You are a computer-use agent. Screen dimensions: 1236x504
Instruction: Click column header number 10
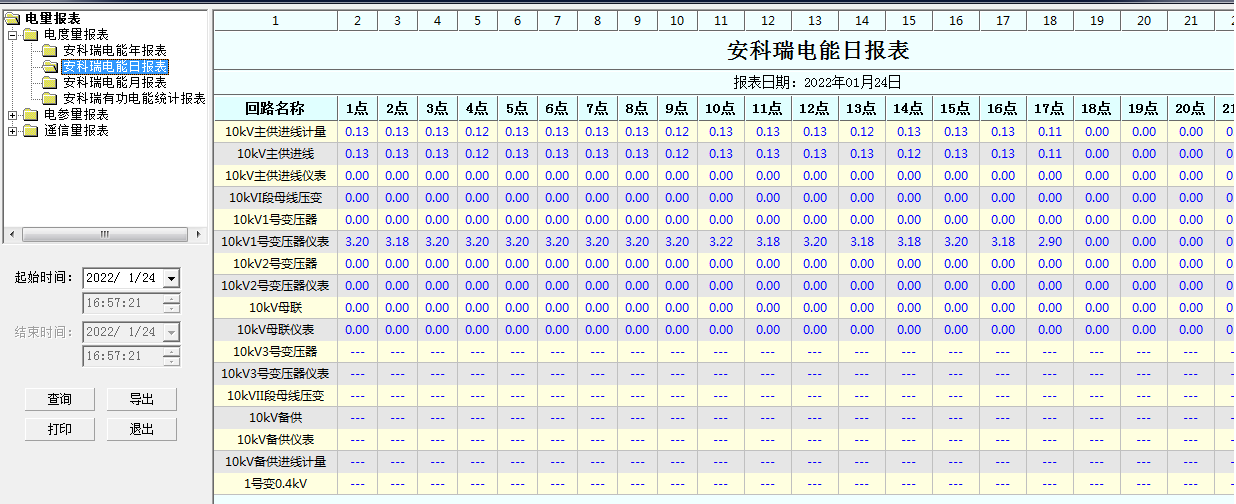[x=677, y=20]
